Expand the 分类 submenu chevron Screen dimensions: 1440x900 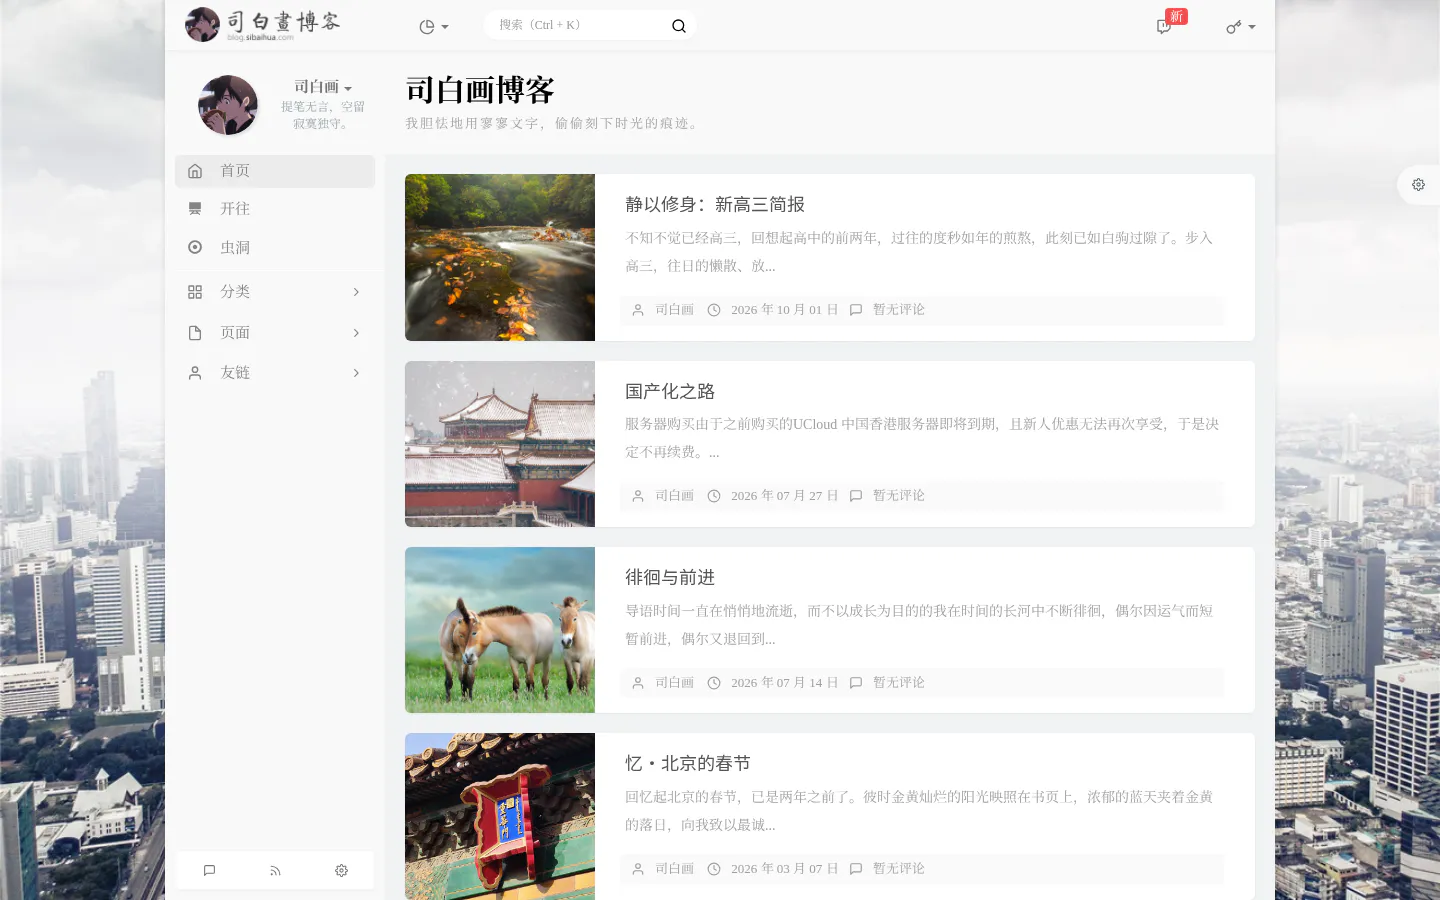click(356, 292)
